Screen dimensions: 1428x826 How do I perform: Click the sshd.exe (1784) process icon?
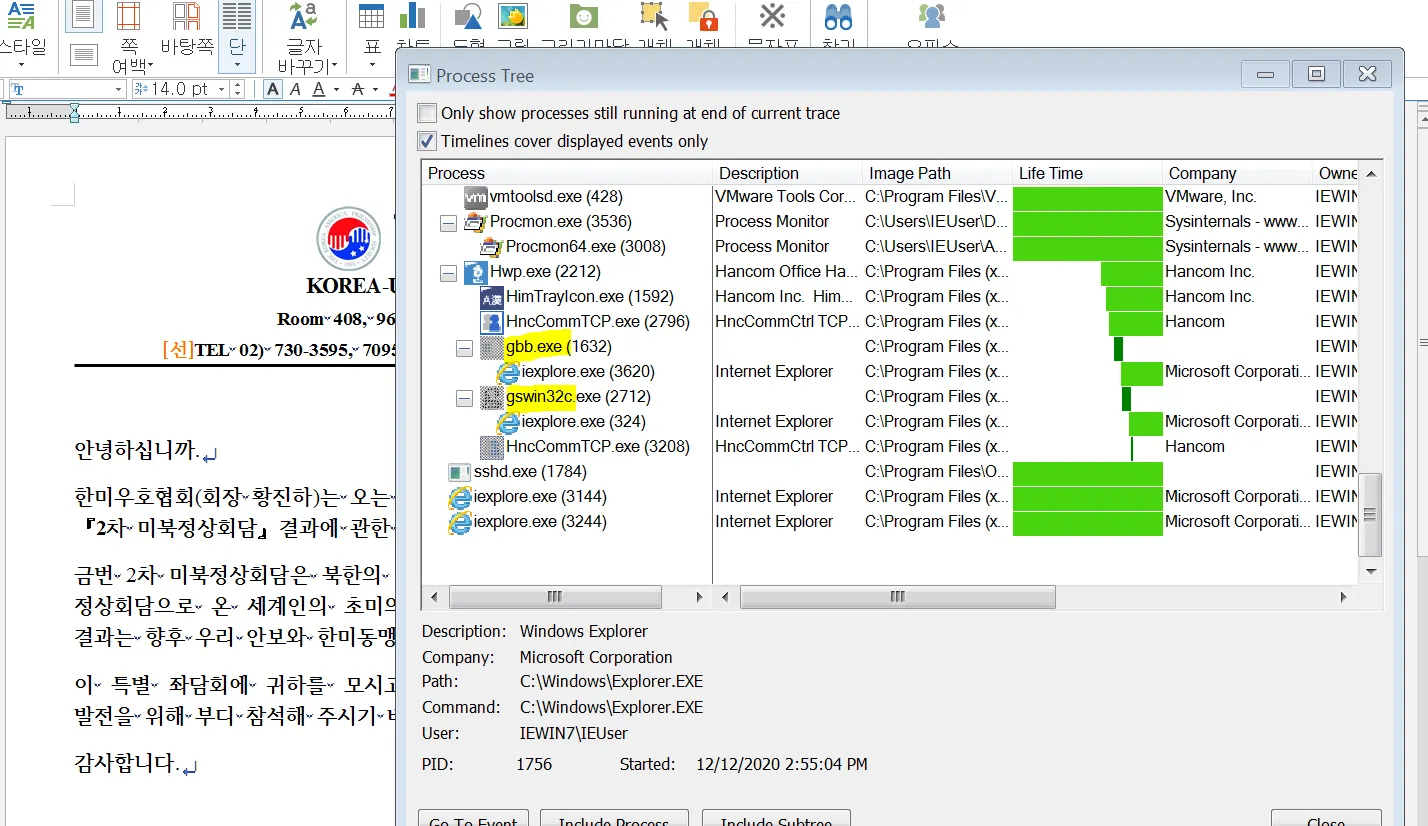click(x=459, y=472)
